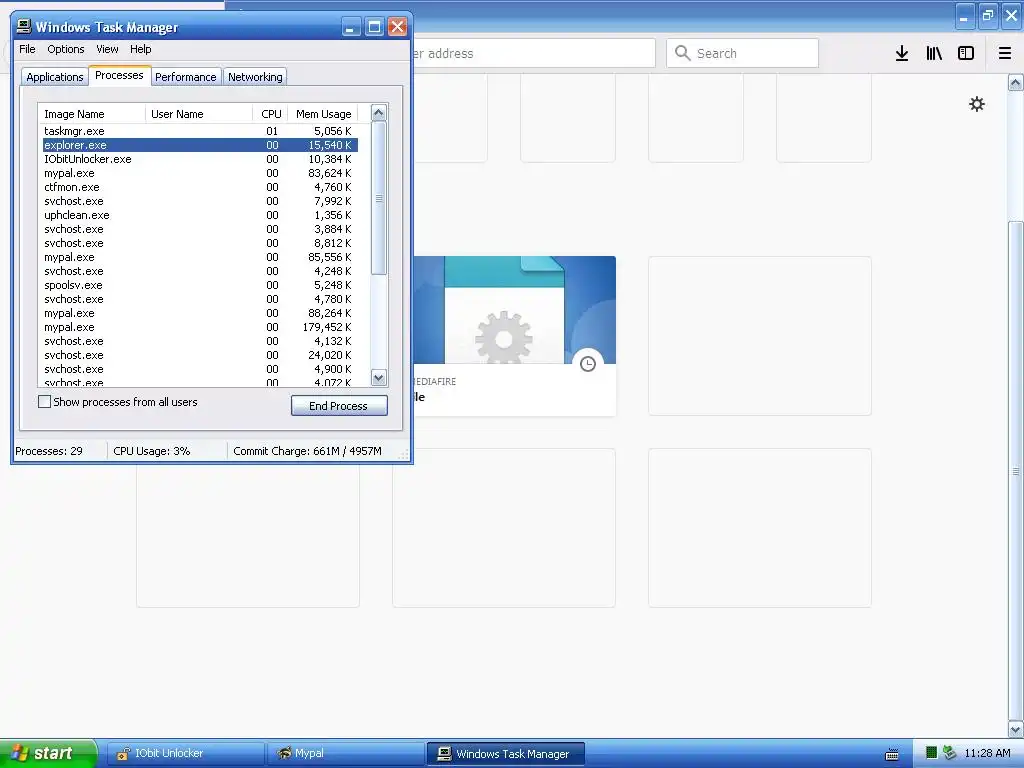Click the Mypal address bar field
Viewport: 1024px width, 768px height.
click(533, 53)
